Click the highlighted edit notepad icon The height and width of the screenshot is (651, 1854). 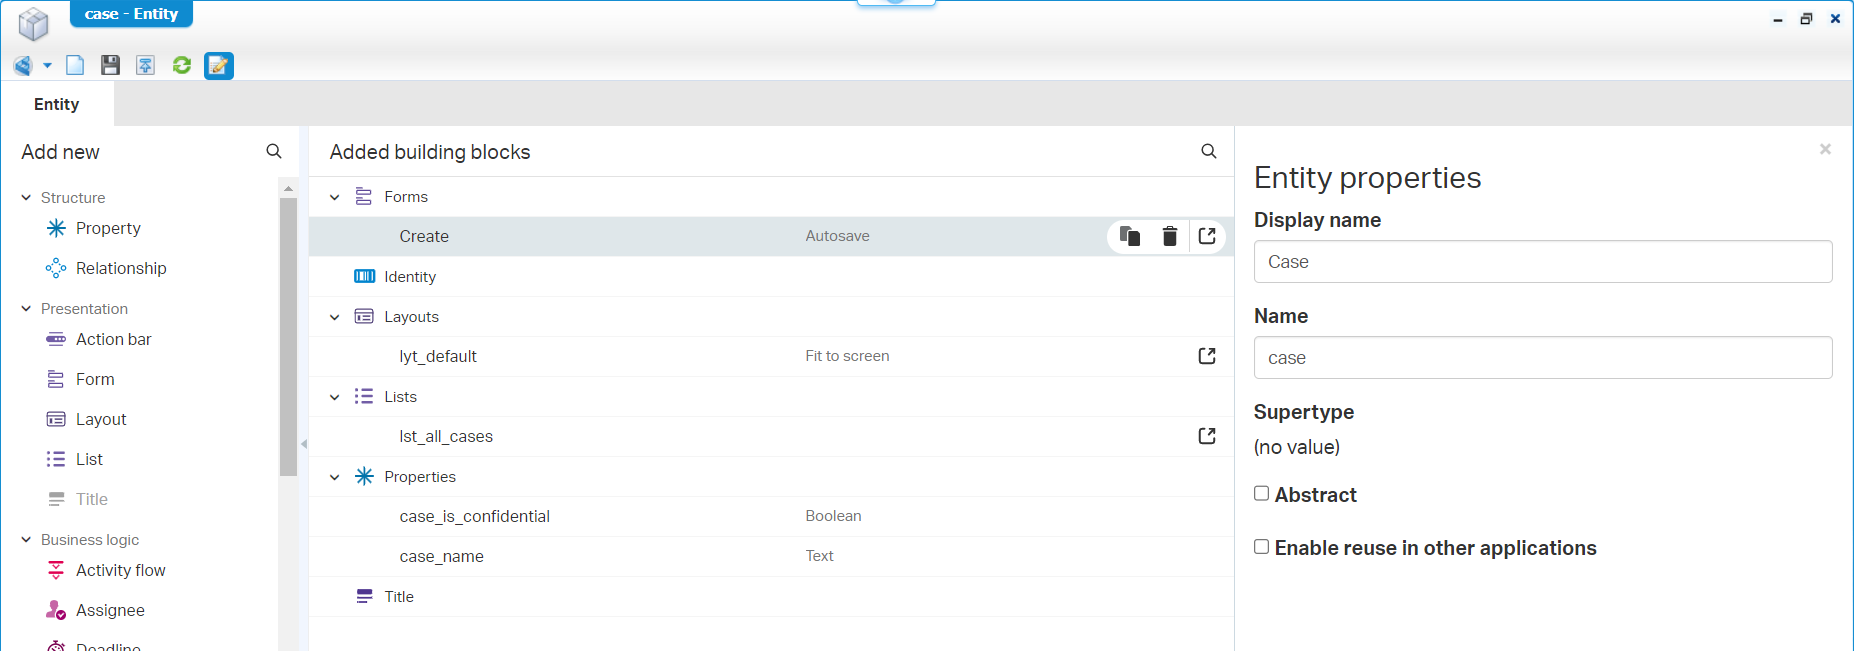point(219,66)
